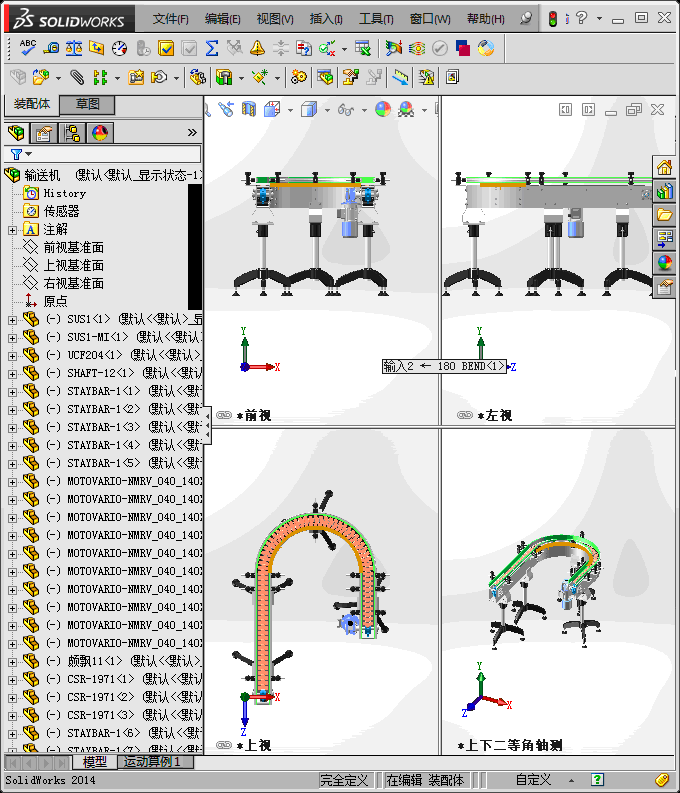Click the yellow warning bell icon
Image resolution: width=680 pixels, height=793 pixels.
point(257,48)
